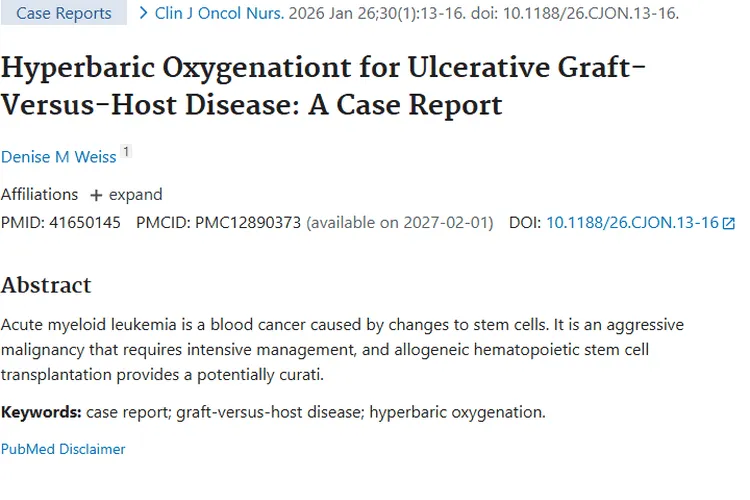The height and width of the screenshot is (500, 750).
Task: Click the external link icon beside the DOI
Action: [x=728, y=223]
